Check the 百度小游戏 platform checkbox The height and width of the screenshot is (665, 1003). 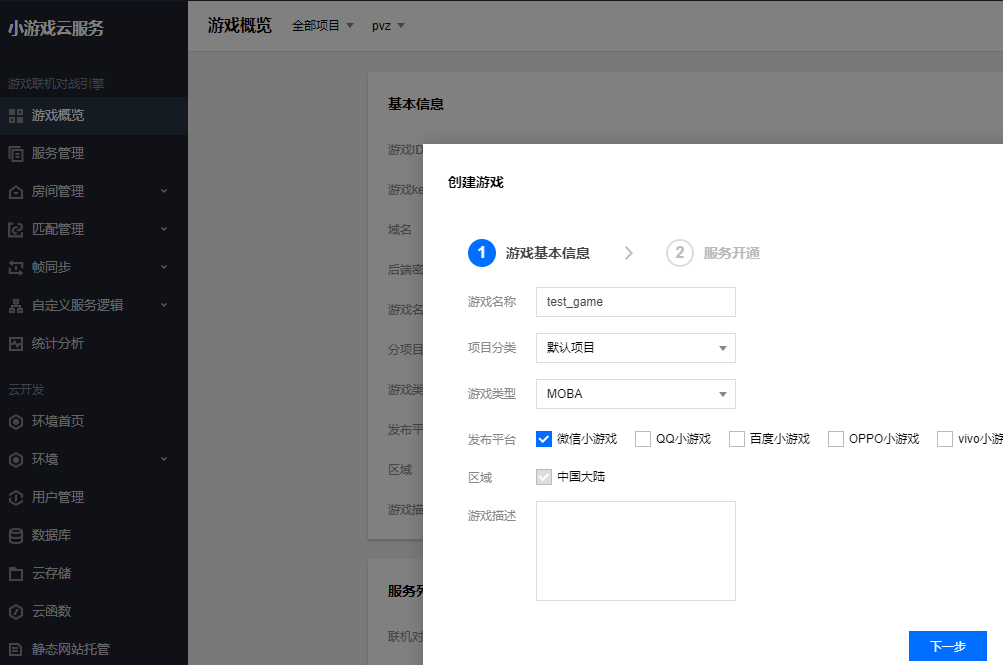click(737, 439)
